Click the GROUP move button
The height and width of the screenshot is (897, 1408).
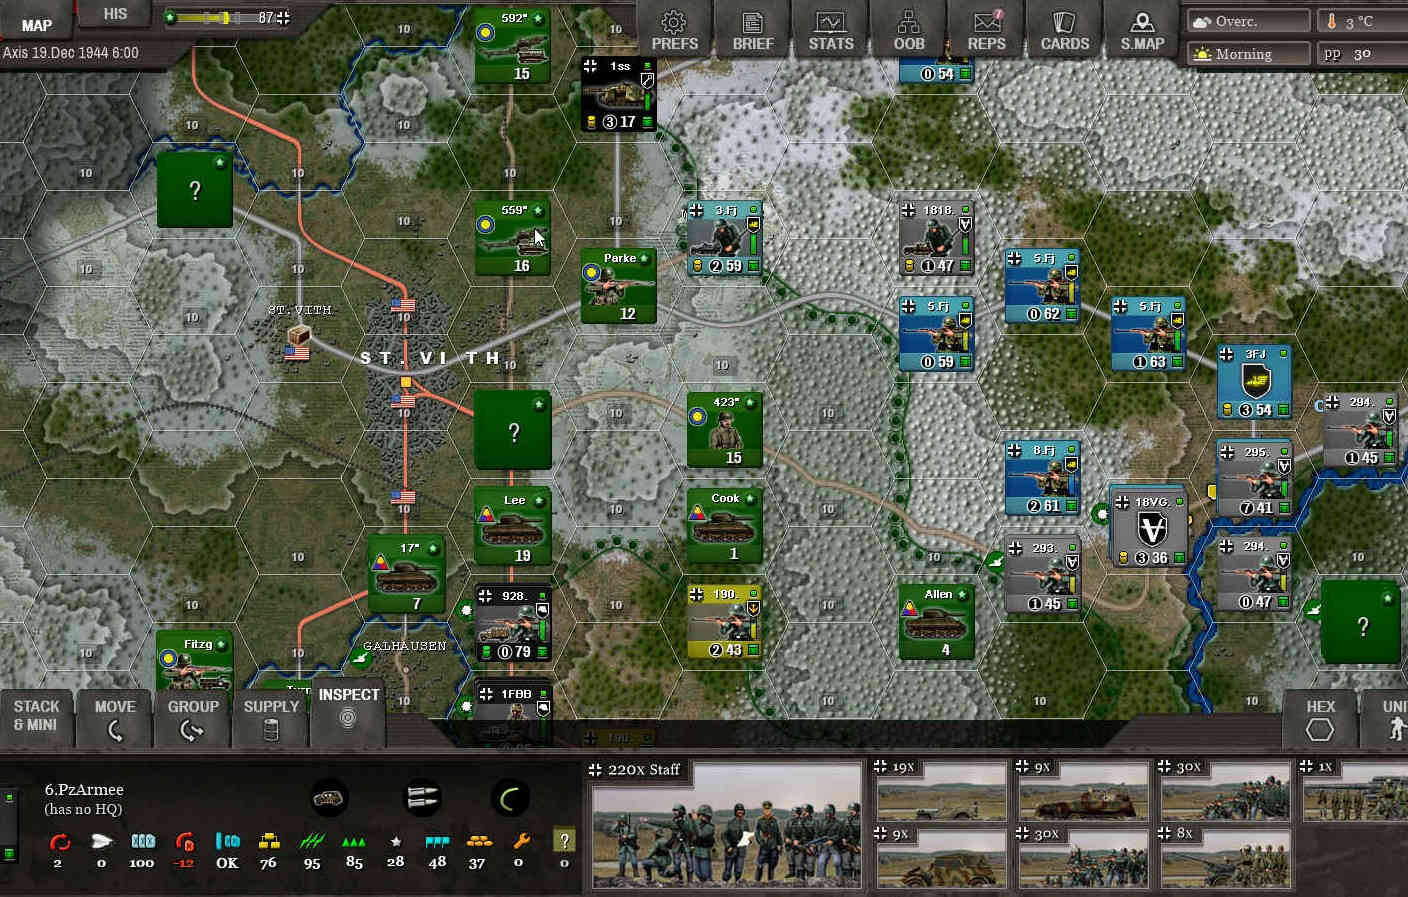click(x=193, y=718)
